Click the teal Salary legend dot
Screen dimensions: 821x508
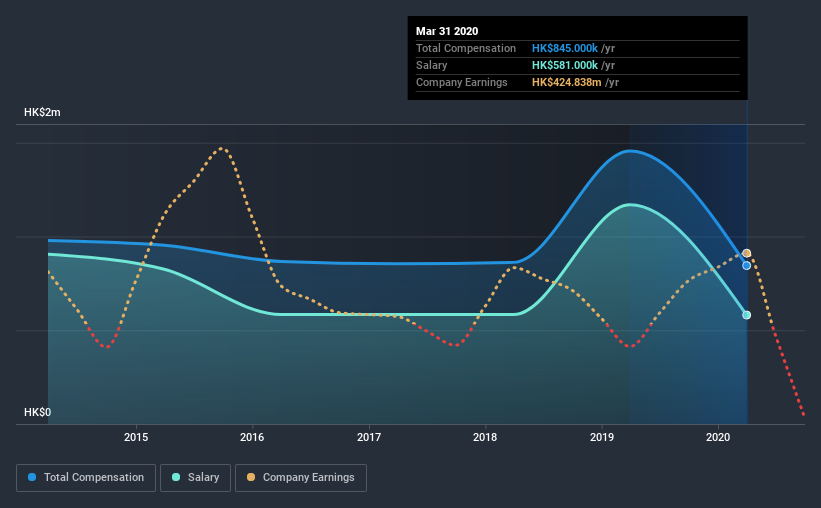coord(176,477)
